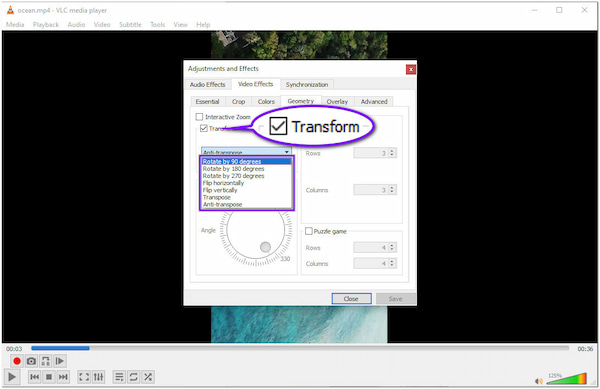Uncheck the Transform checkbox
The image size is (600, 389).
coord(204,128)
